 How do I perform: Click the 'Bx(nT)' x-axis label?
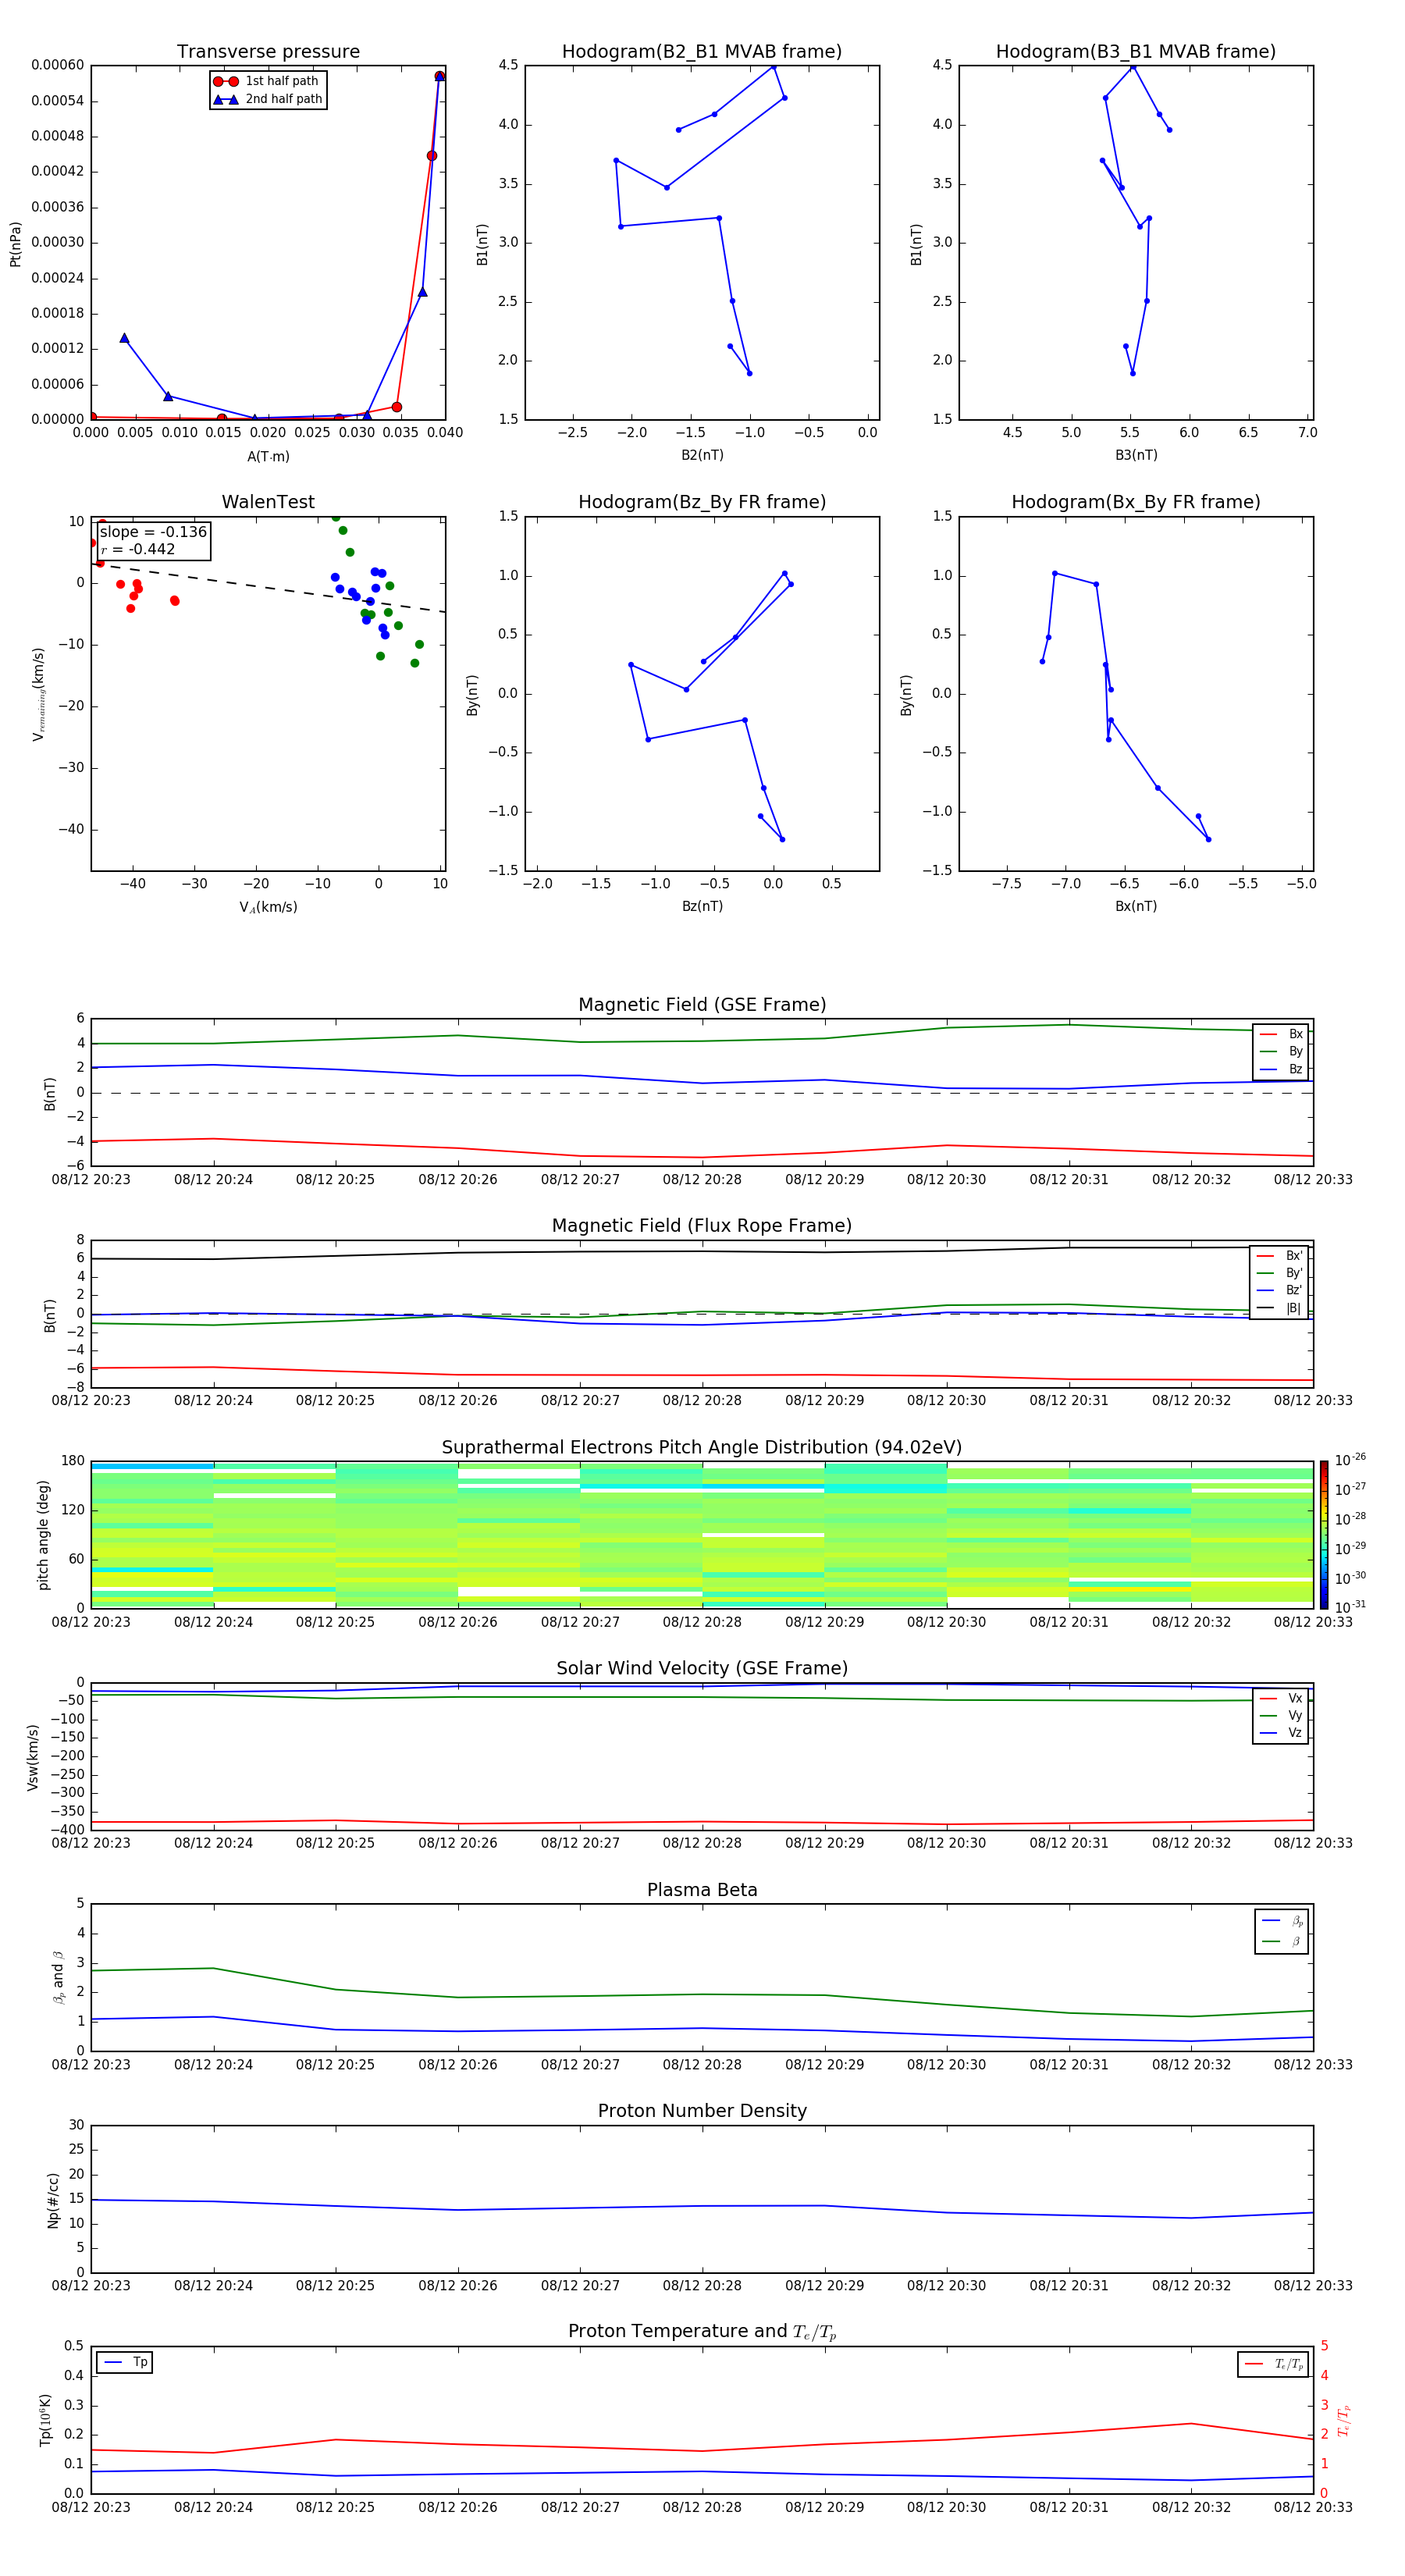1136,906
